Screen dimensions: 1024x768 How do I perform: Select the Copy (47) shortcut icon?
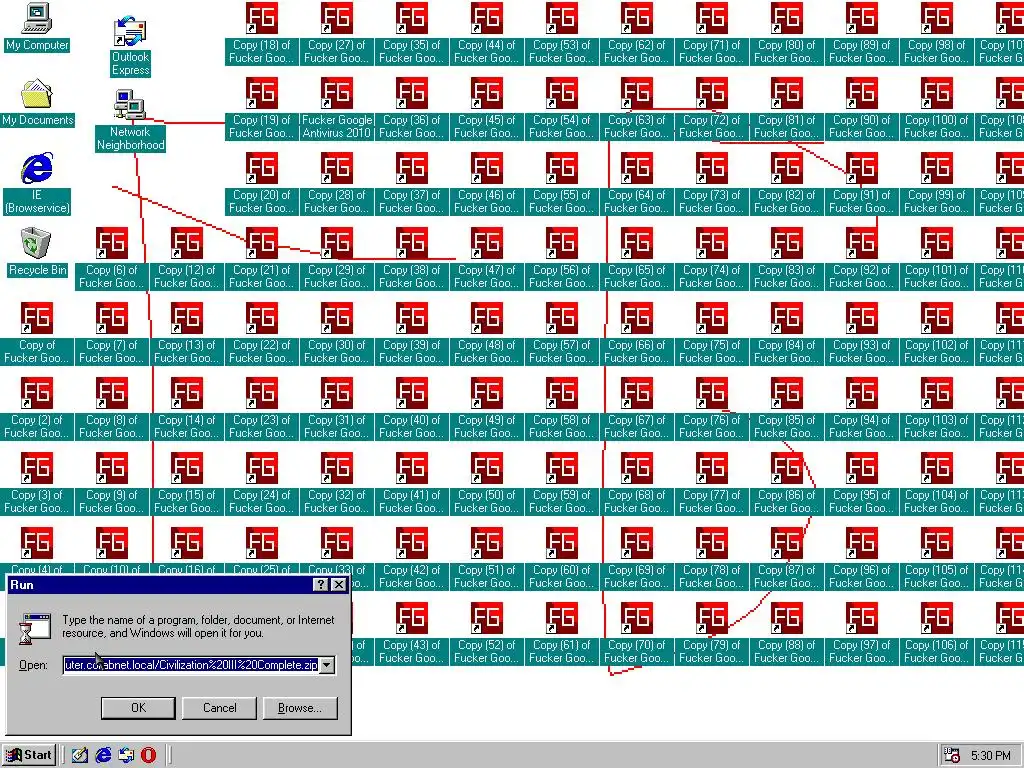click(487, 259)
